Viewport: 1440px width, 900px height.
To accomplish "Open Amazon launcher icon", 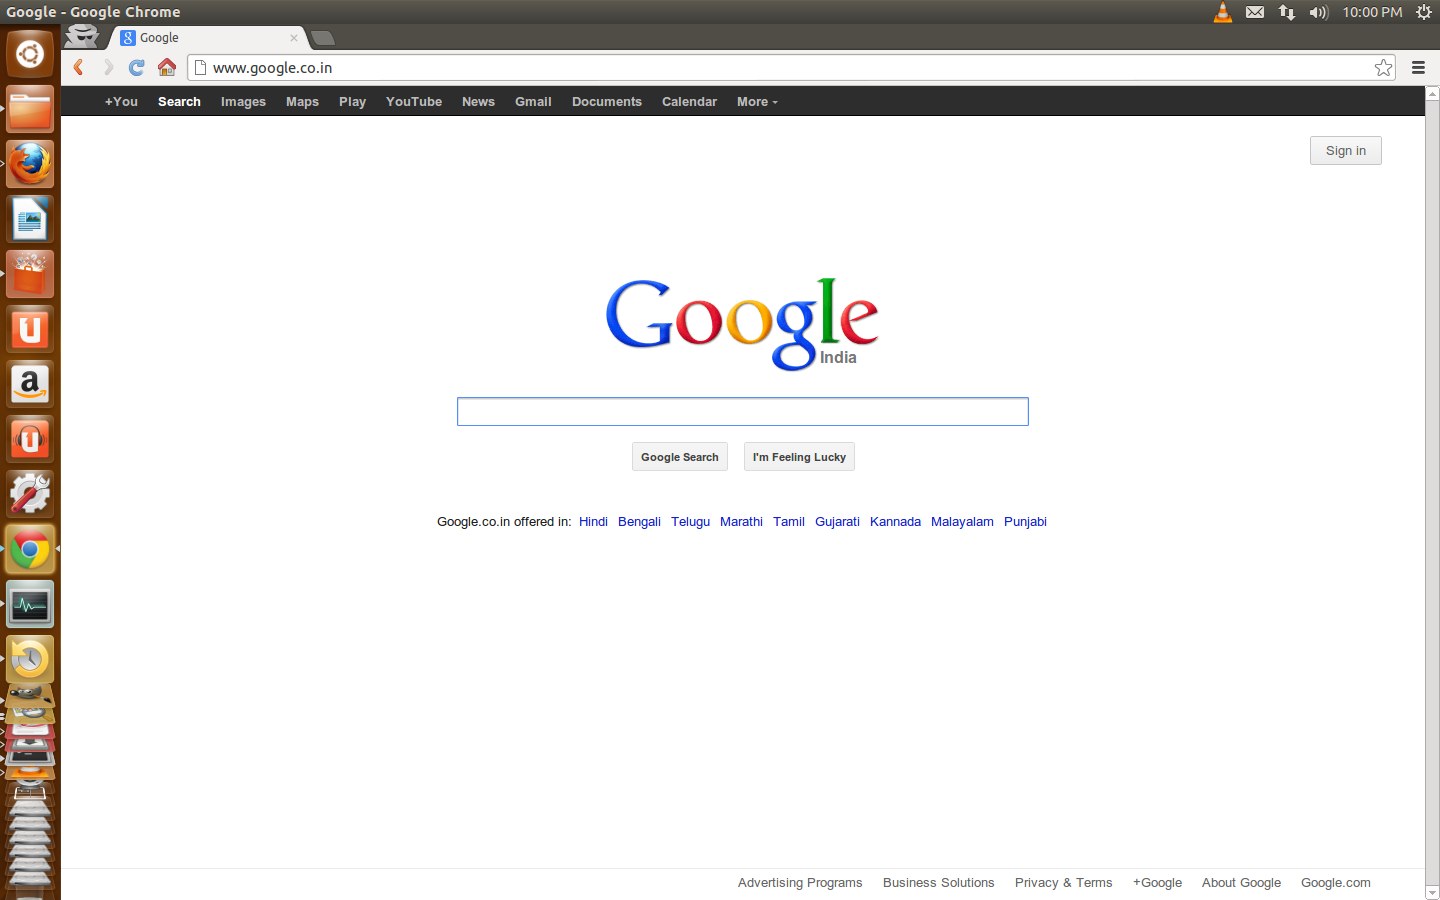I will [30, 384].
